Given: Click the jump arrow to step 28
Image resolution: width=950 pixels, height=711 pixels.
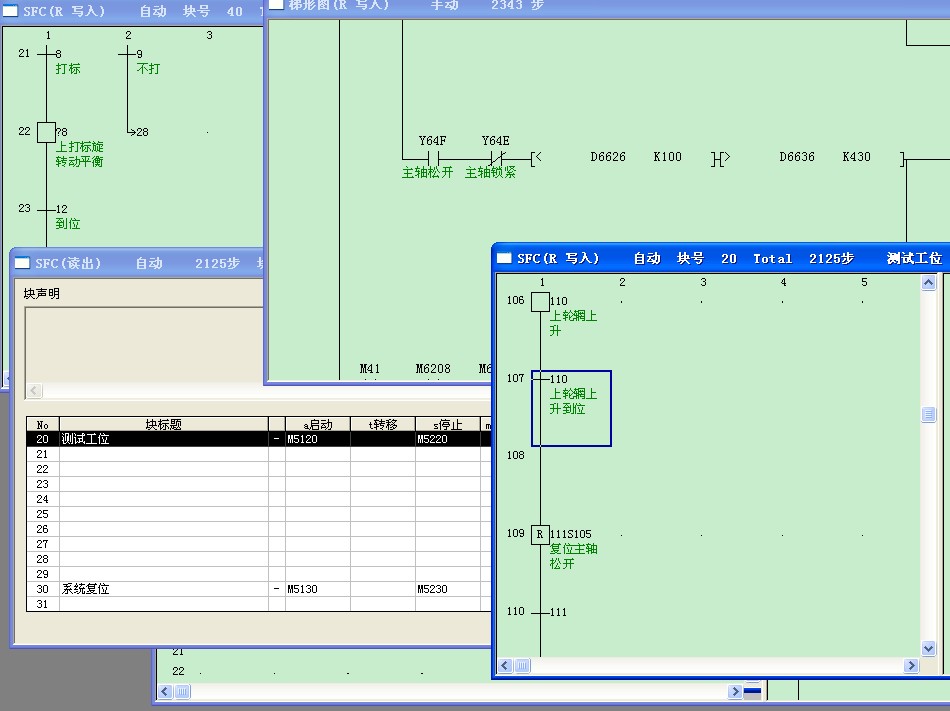Looking at the screenshot, I should (x=130, y=132).
